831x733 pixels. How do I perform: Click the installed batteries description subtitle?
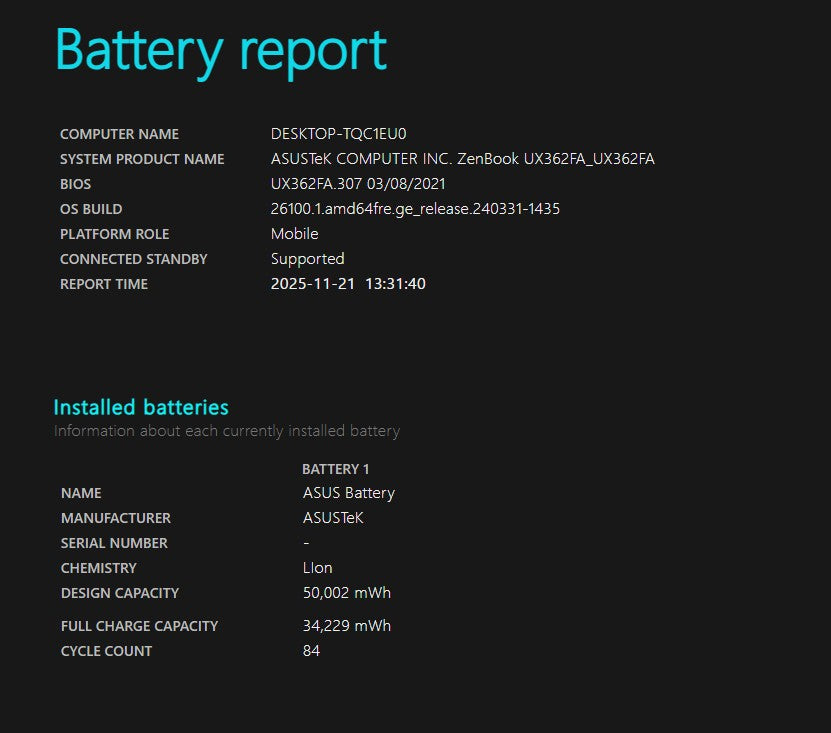pos(226,432)
